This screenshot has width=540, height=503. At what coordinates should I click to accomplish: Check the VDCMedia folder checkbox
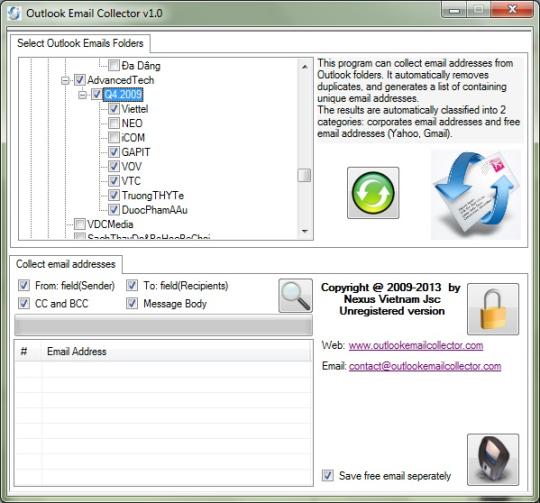(x=80, y=224)
